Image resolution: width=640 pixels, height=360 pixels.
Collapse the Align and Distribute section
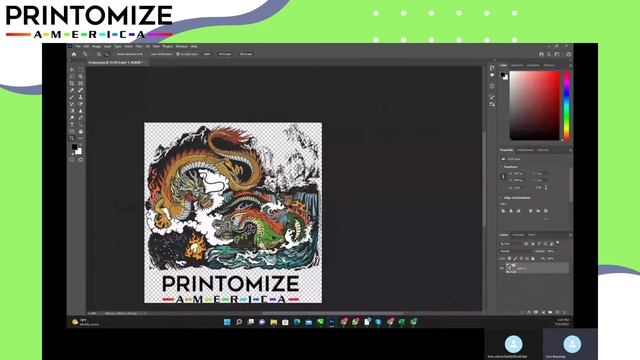coord(501,198)
